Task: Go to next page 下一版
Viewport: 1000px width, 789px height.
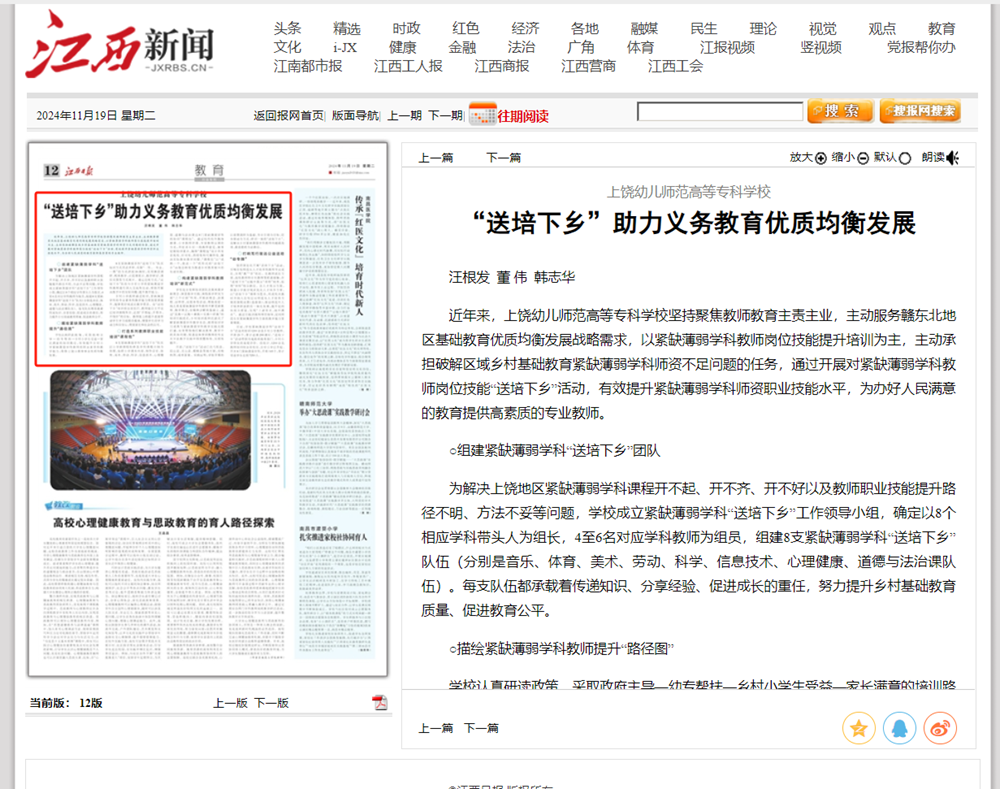Action: [271, 703]
